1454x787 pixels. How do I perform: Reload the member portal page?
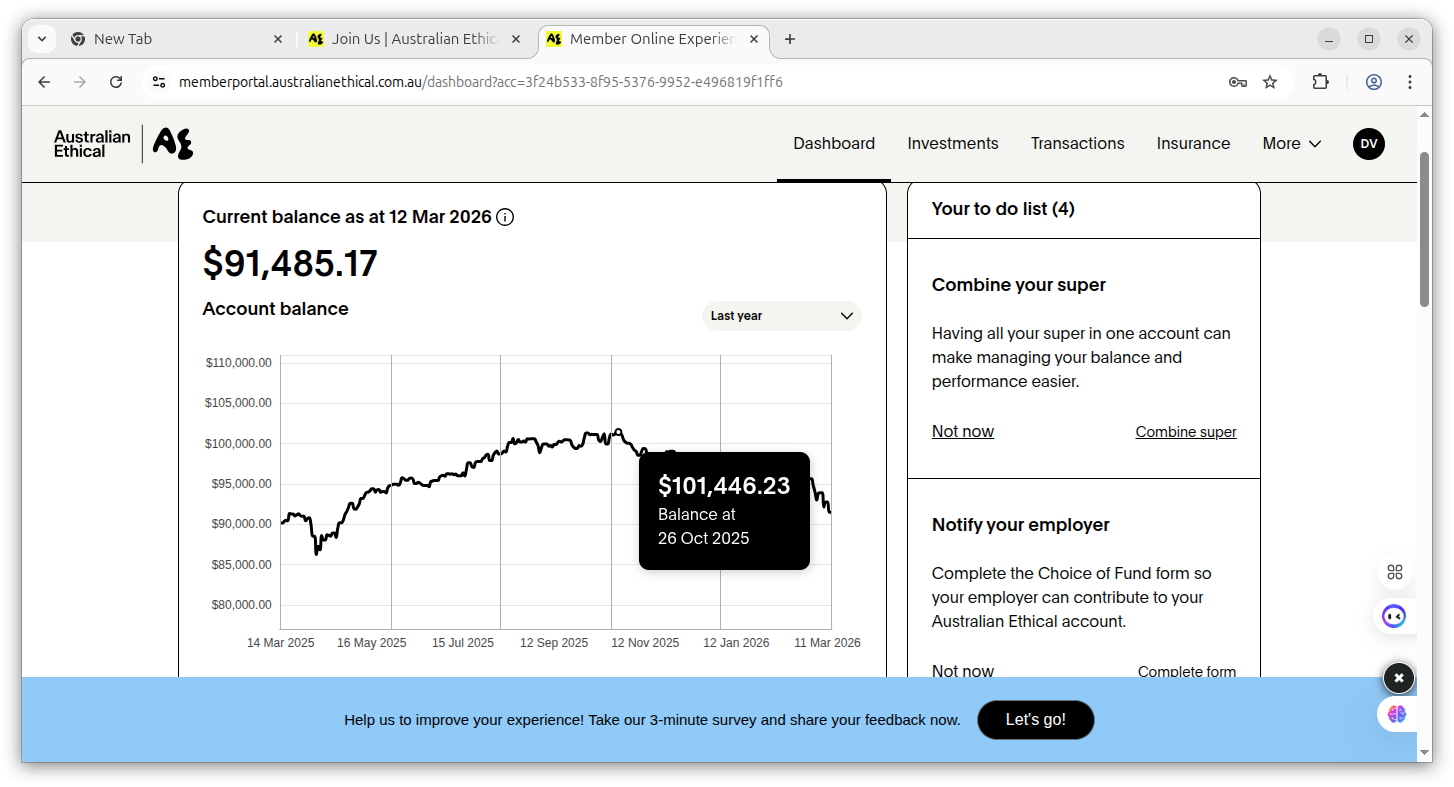(x=116, y=82)
